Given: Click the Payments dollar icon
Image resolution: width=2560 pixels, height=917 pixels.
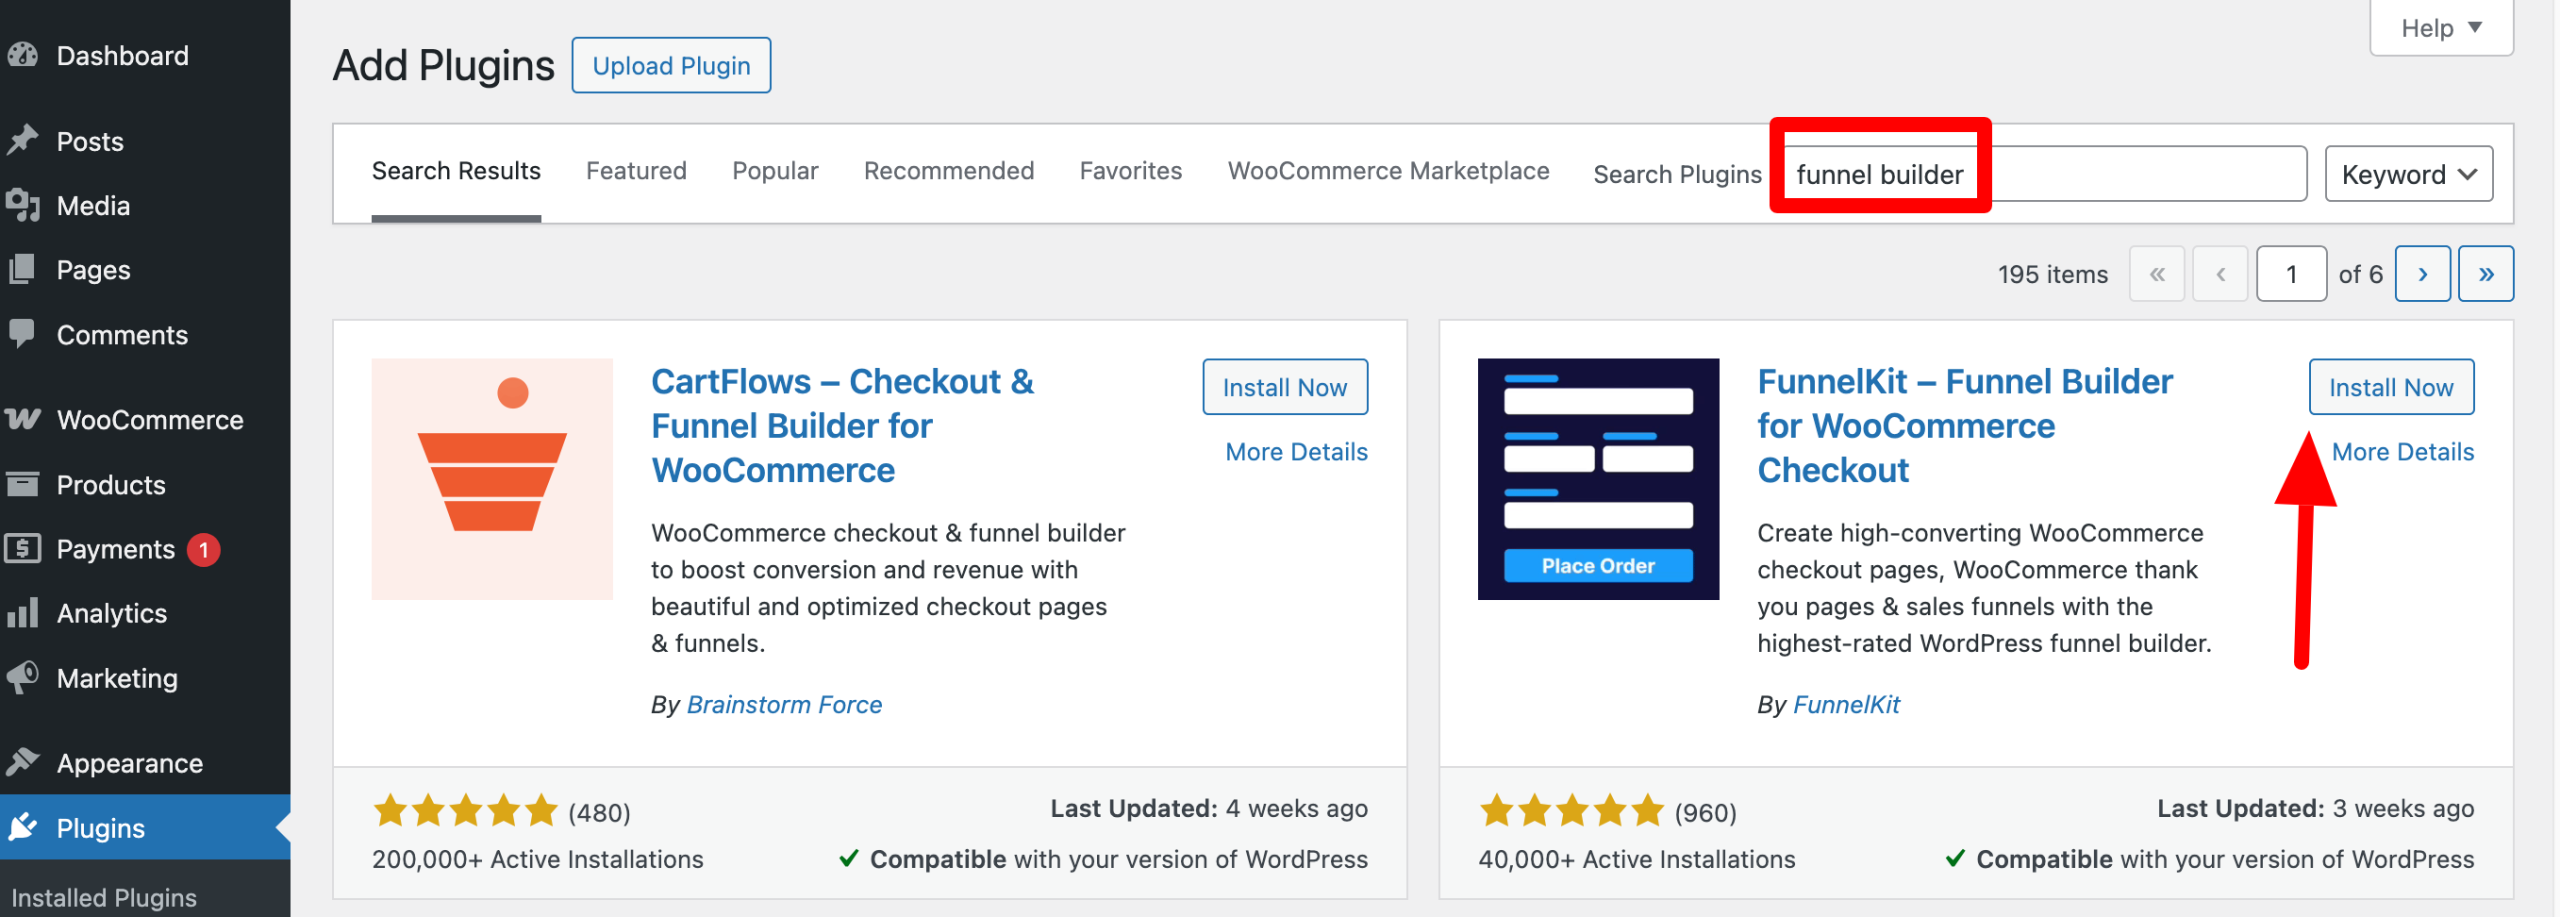Looking at the screenshot, I should point(22,548).
